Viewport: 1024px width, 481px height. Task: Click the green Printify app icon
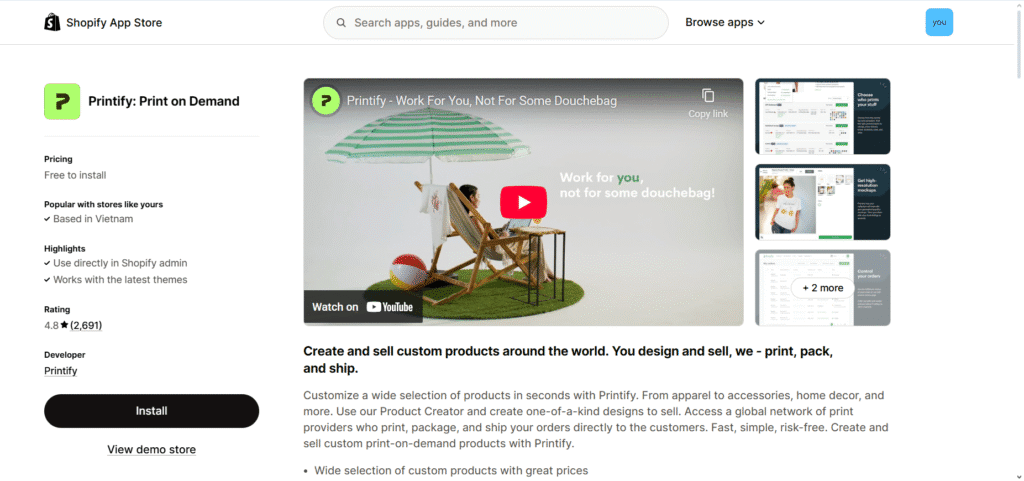click(62, 101)
